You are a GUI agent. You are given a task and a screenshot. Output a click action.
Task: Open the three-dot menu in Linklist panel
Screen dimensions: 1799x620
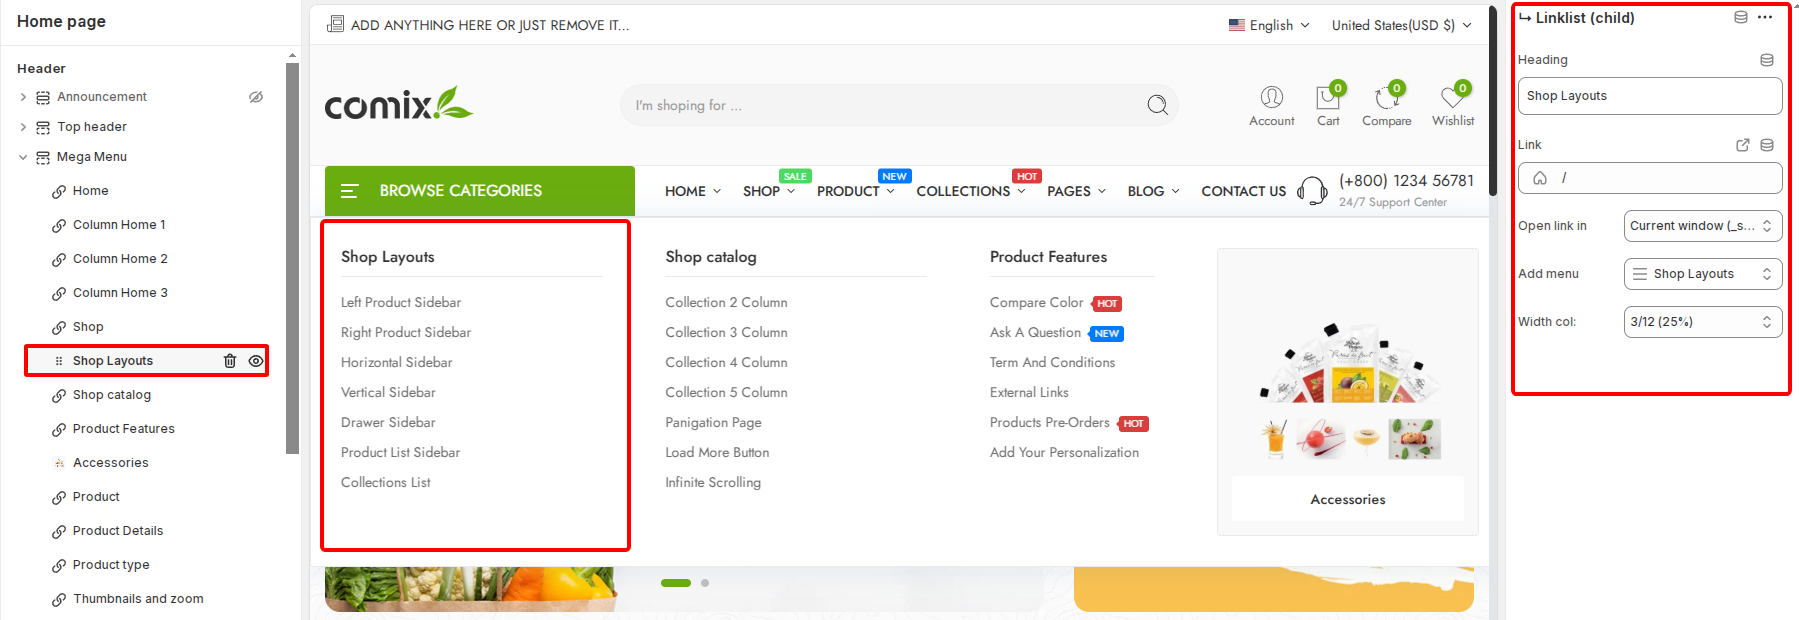click(1765, 17)
